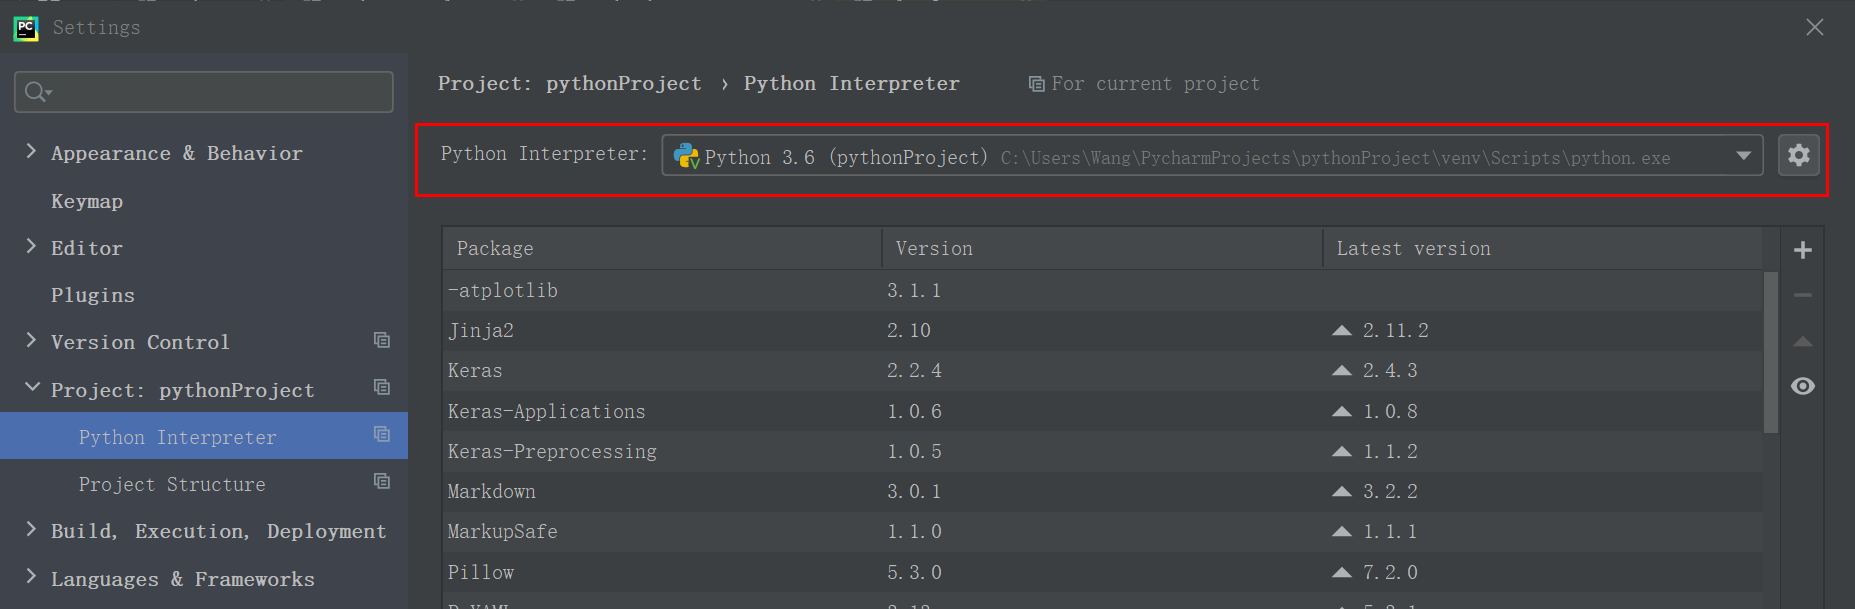Open interpreter settings gear menu
1855x609 pixels.
[1799, 155]
